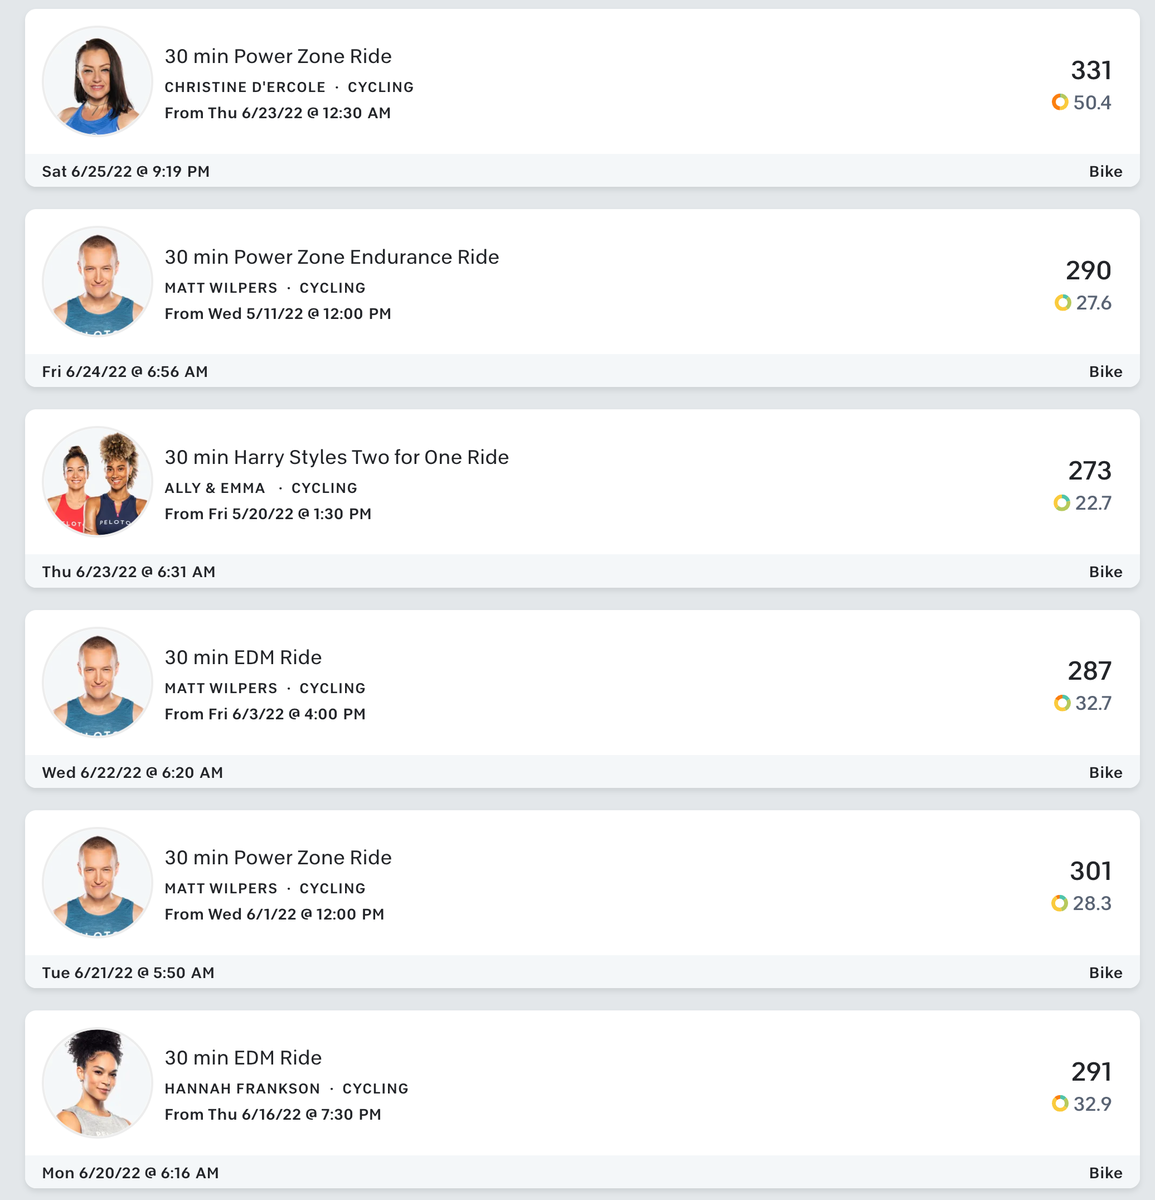Image resolution: width=1155 pixels, height=1200 pixels.
Task: Open Christine D'Ercole's Power Zone Ride title
Action: coord(278,56)
